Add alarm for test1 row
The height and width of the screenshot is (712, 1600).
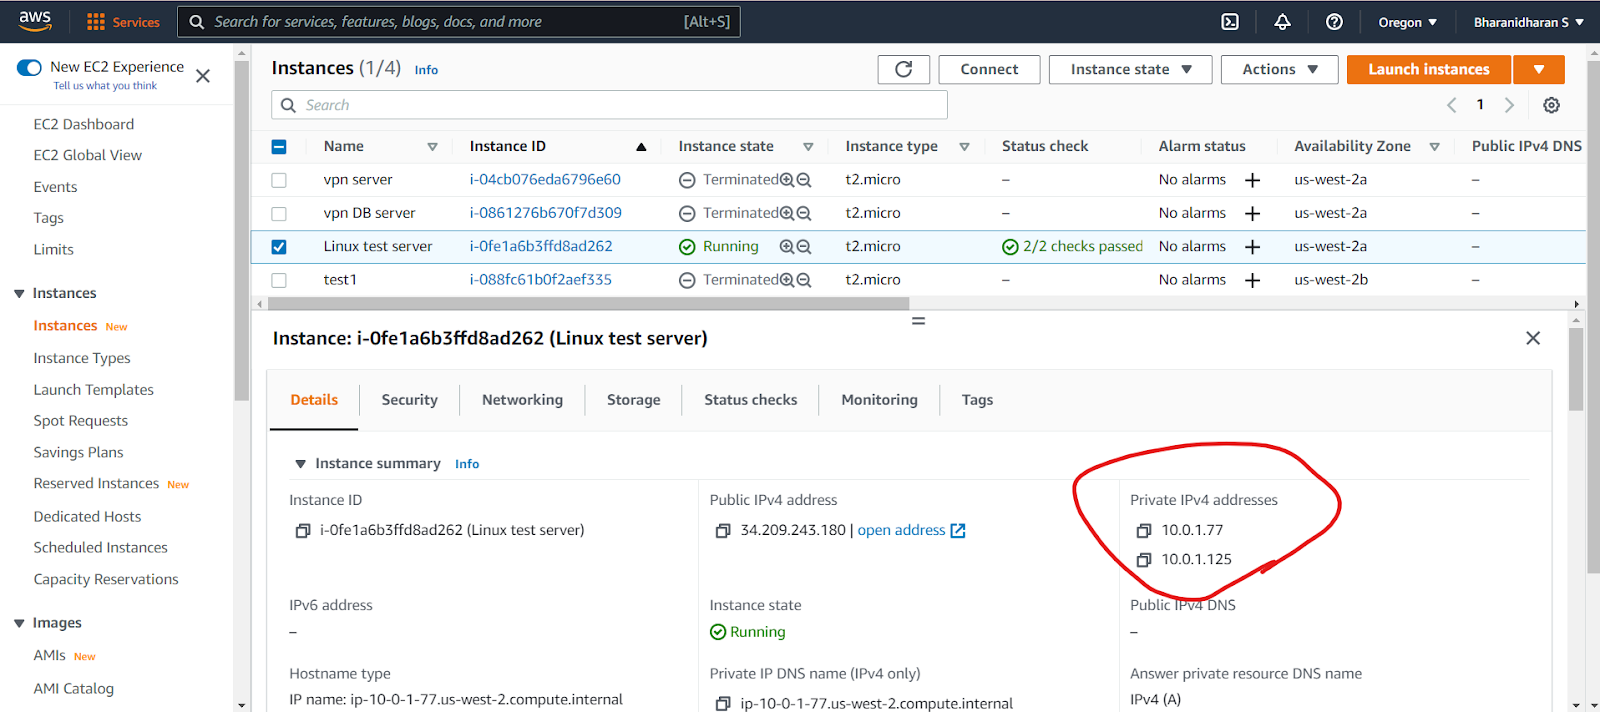point(1252,280)
